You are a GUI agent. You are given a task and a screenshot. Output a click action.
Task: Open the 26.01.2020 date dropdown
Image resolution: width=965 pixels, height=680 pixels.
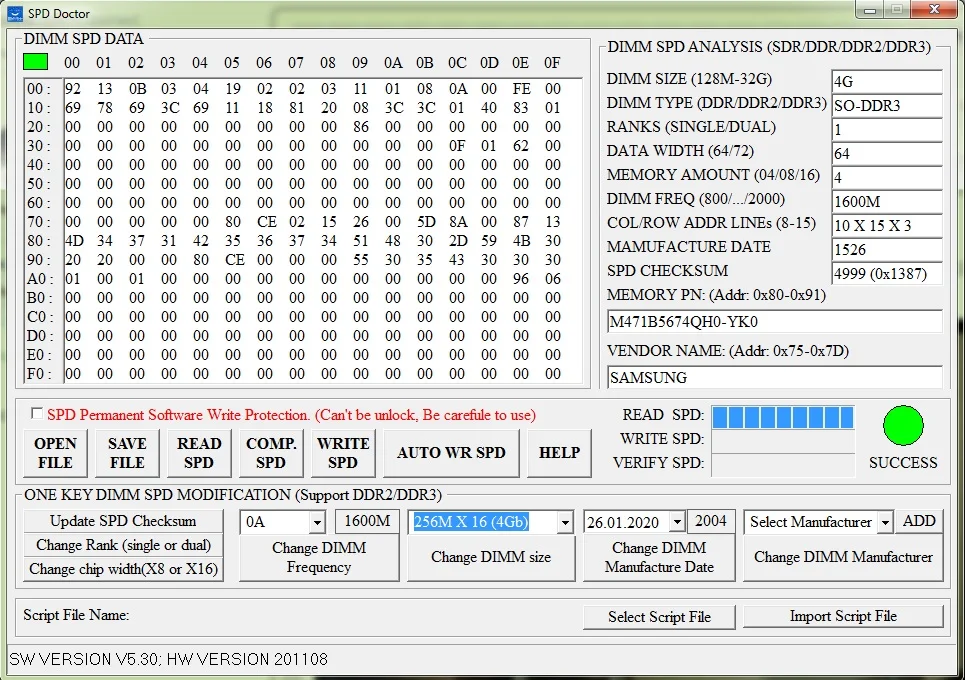coord(677,522)
